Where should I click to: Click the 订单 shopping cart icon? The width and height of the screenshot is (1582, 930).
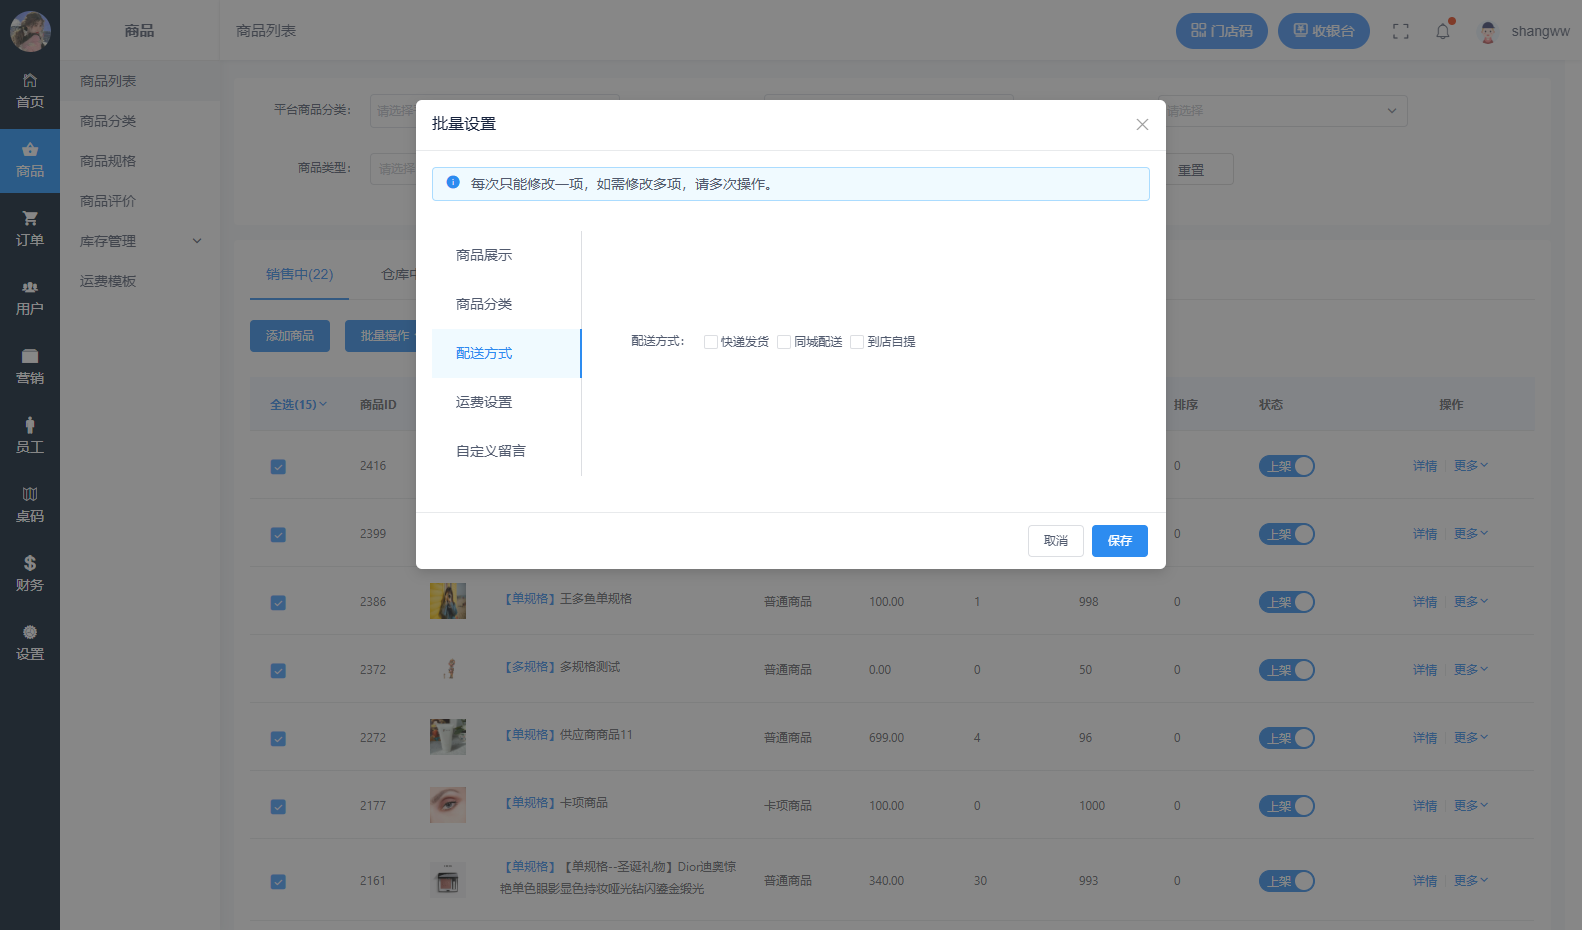[30, 219]
